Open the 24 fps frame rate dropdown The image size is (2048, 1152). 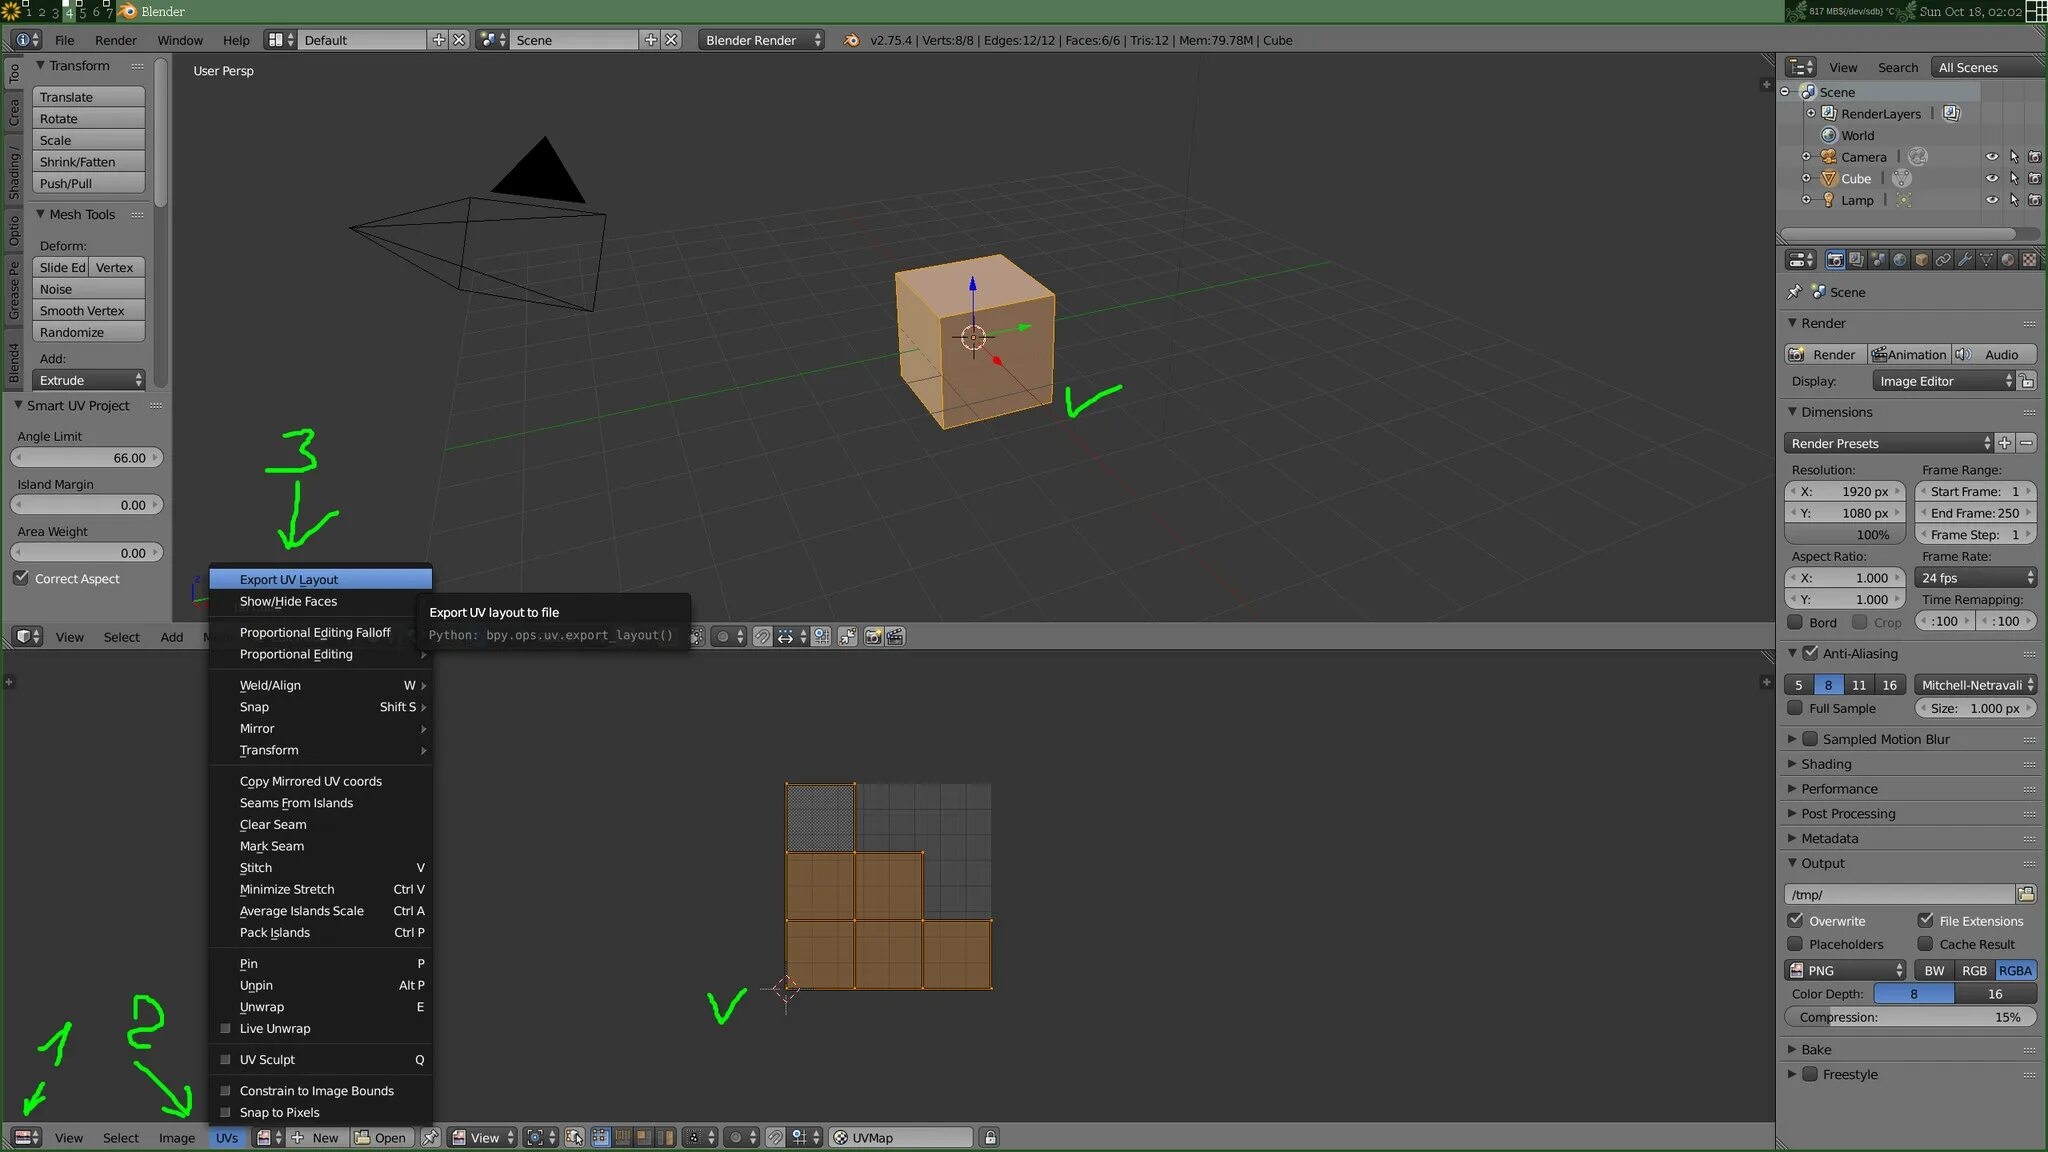coord(1975,578)
